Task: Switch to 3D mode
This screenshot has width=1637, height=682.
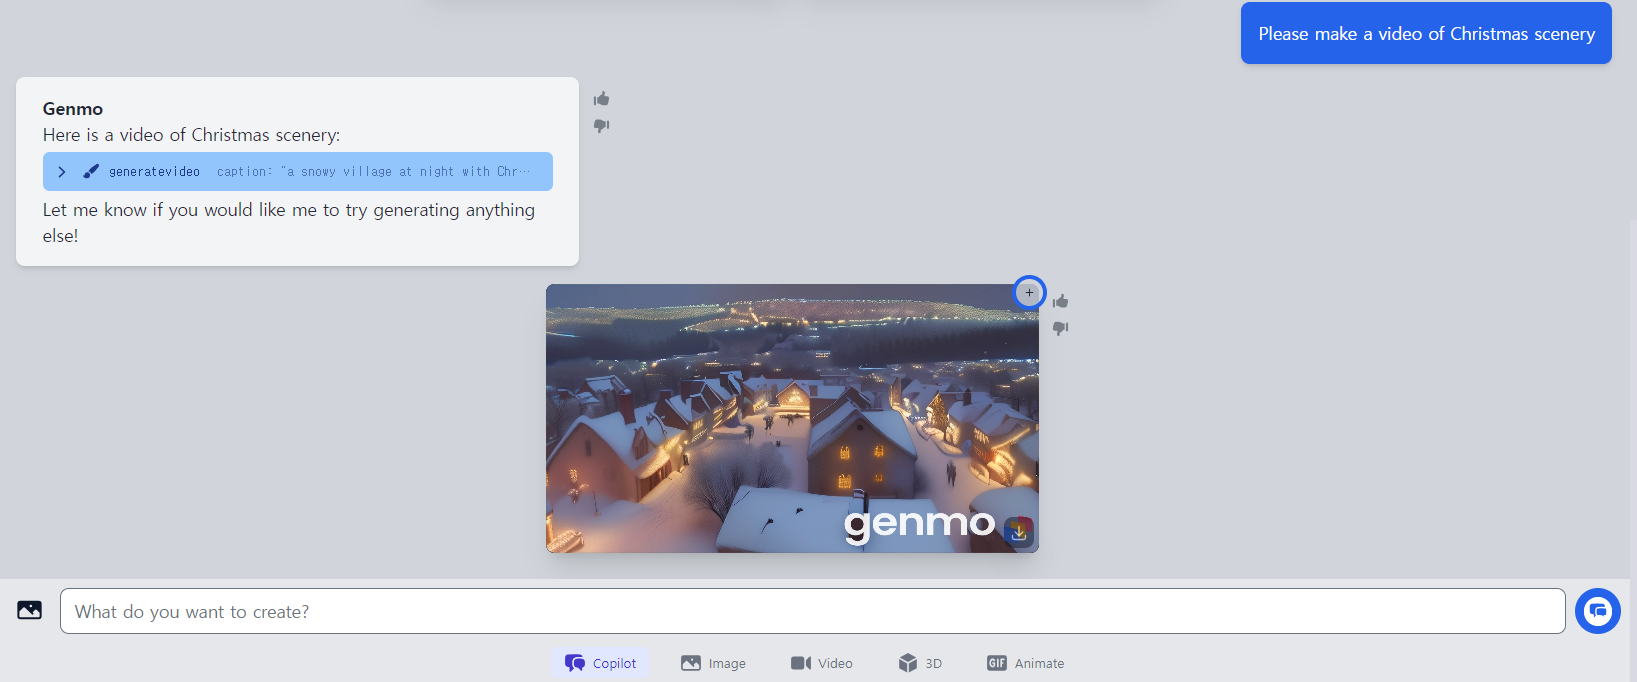Action: [x=920, y=663]
